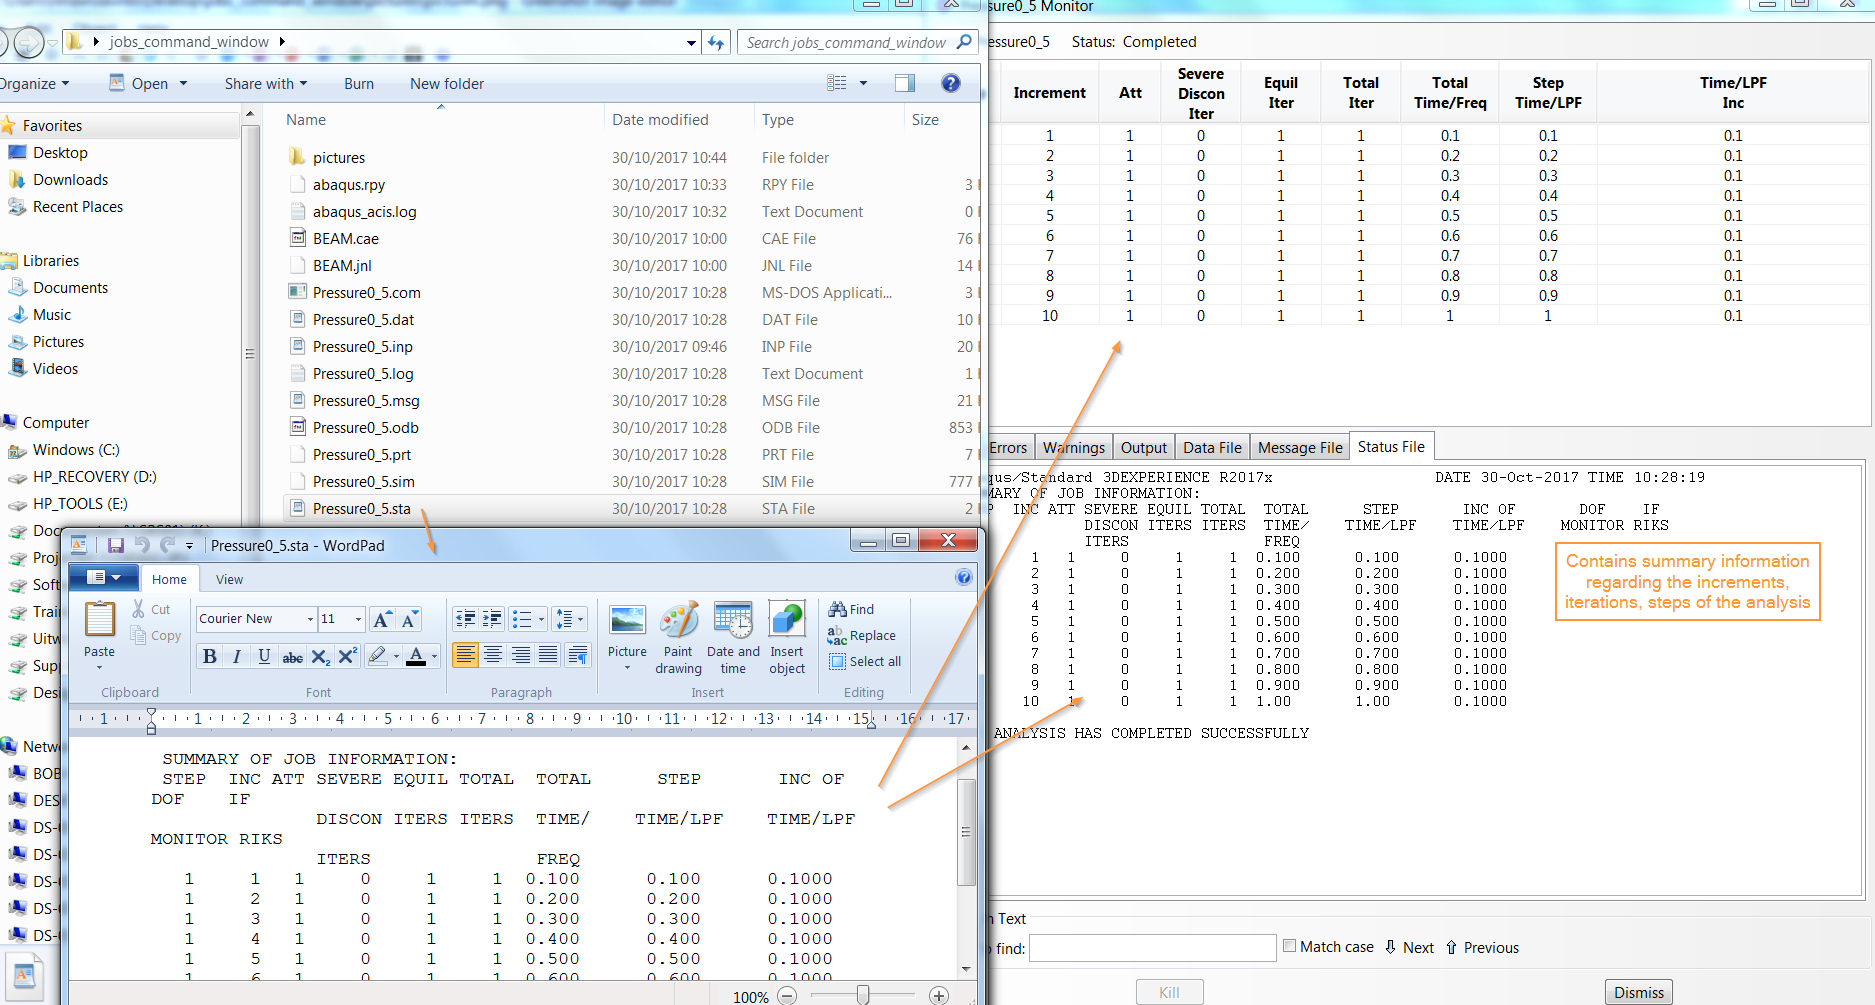Toggle subscript formatting
The height and width of the screenshot is (1005, 1875).
[x=320, y=656]
